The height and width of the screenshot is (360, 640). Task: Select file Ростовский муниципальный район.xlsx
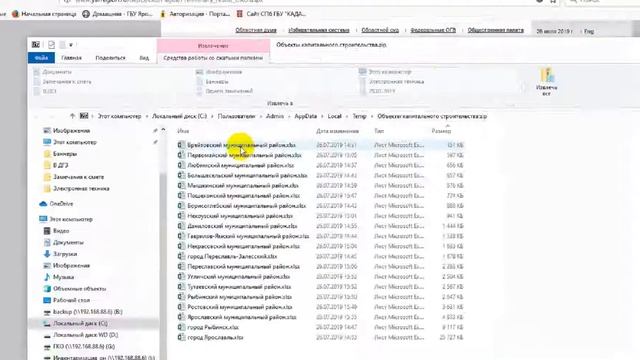[x=320, y=307]
